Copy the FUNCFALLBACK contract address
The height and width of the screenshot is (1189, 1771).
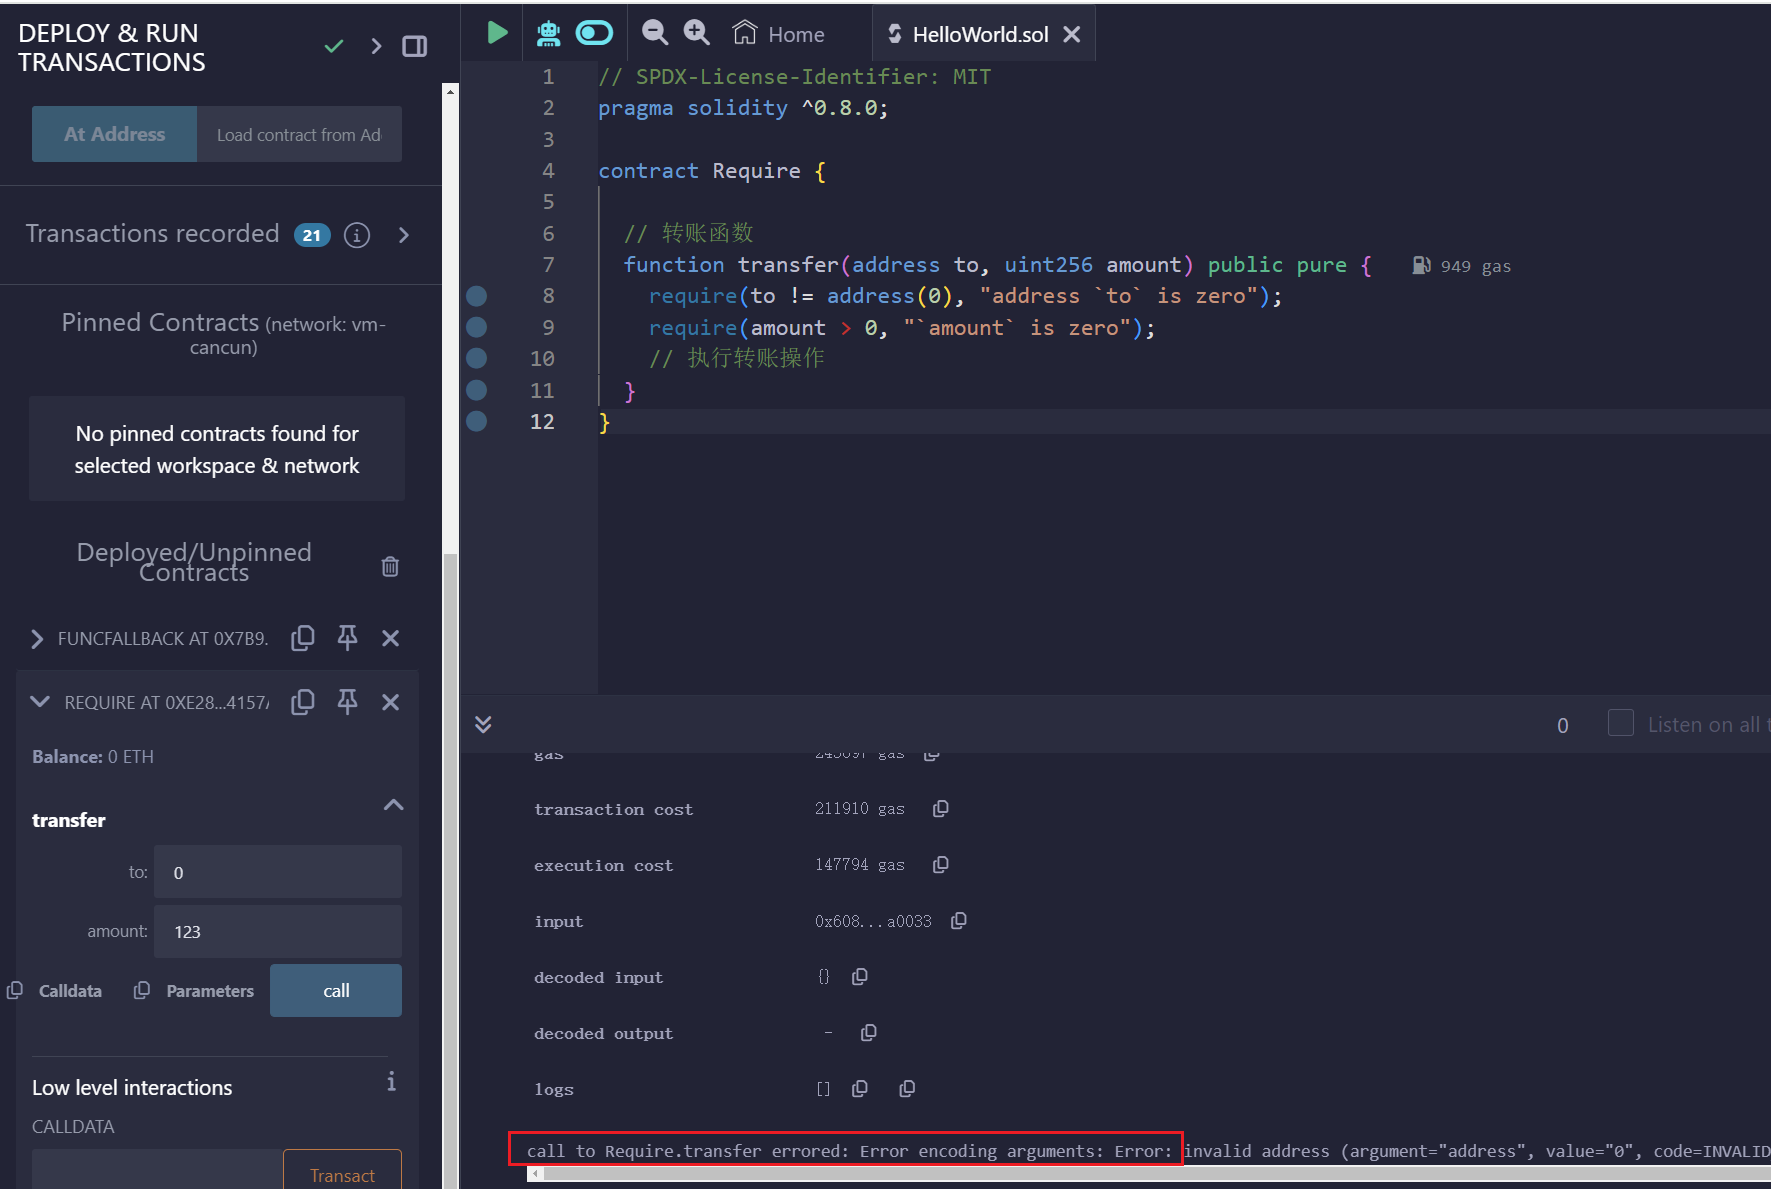(x=303, y=638)
